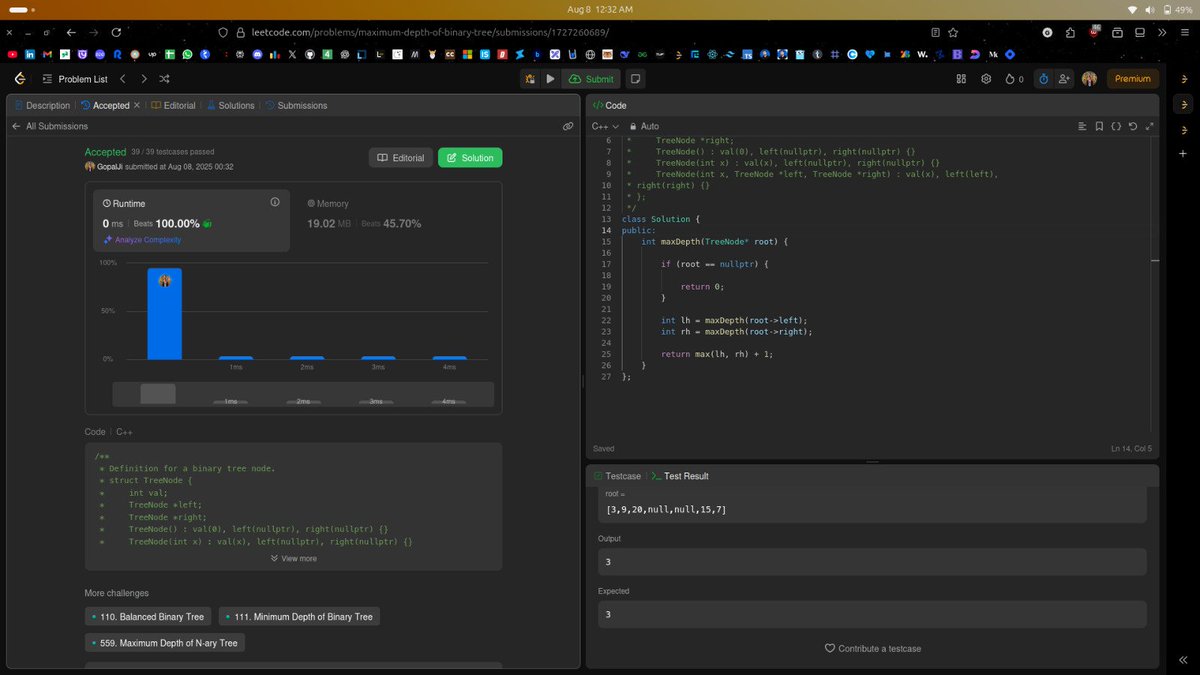Run the code with play icon

[x=550, y=79]
